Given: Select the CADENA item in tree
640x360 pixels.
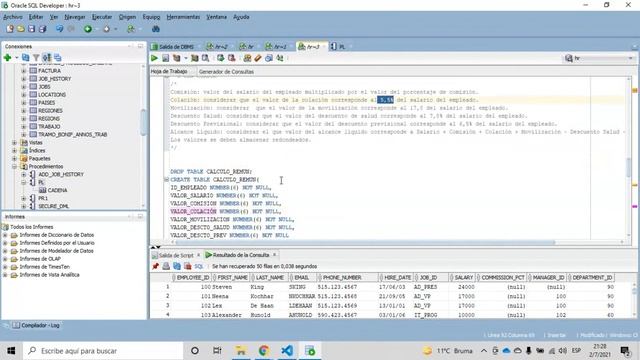Looking at the screenshot, I should point(57,190).
